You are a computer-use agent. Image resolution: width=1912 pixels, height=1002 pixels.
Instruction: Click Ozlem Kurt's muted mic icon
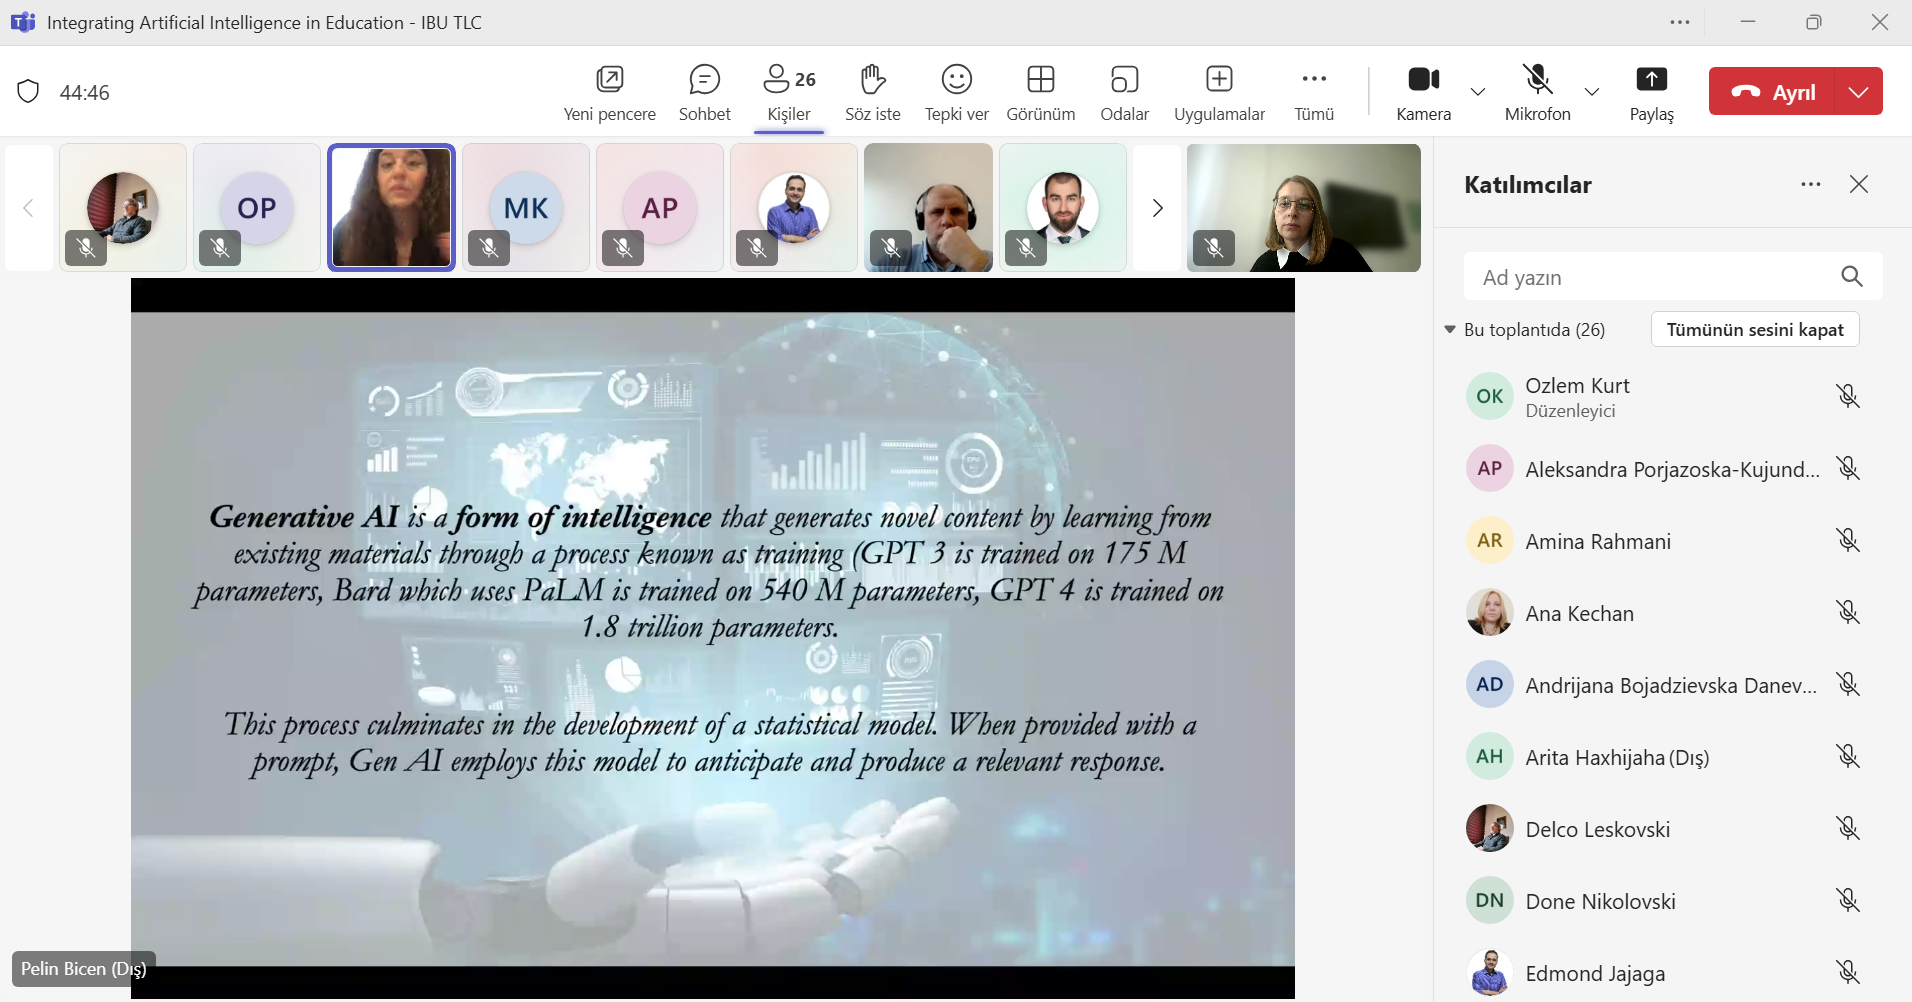1847,397
